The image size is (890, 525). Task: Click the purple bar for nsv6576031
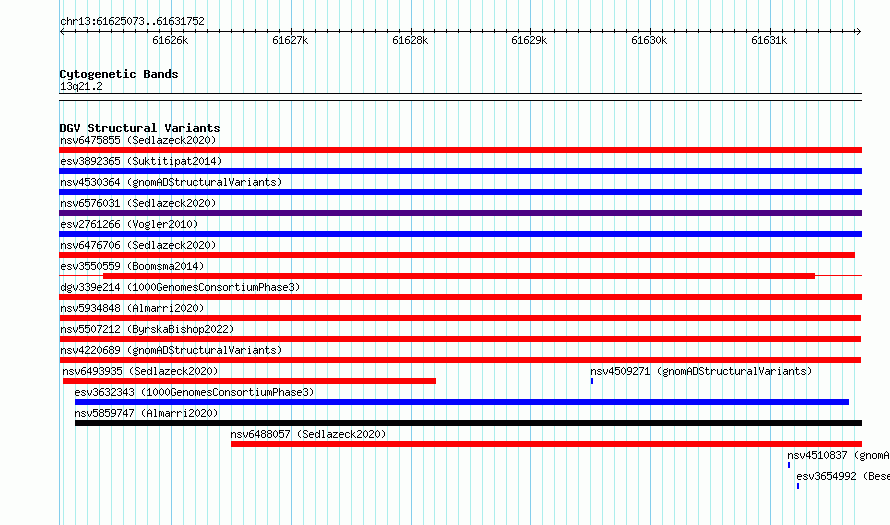click(460, 213)
